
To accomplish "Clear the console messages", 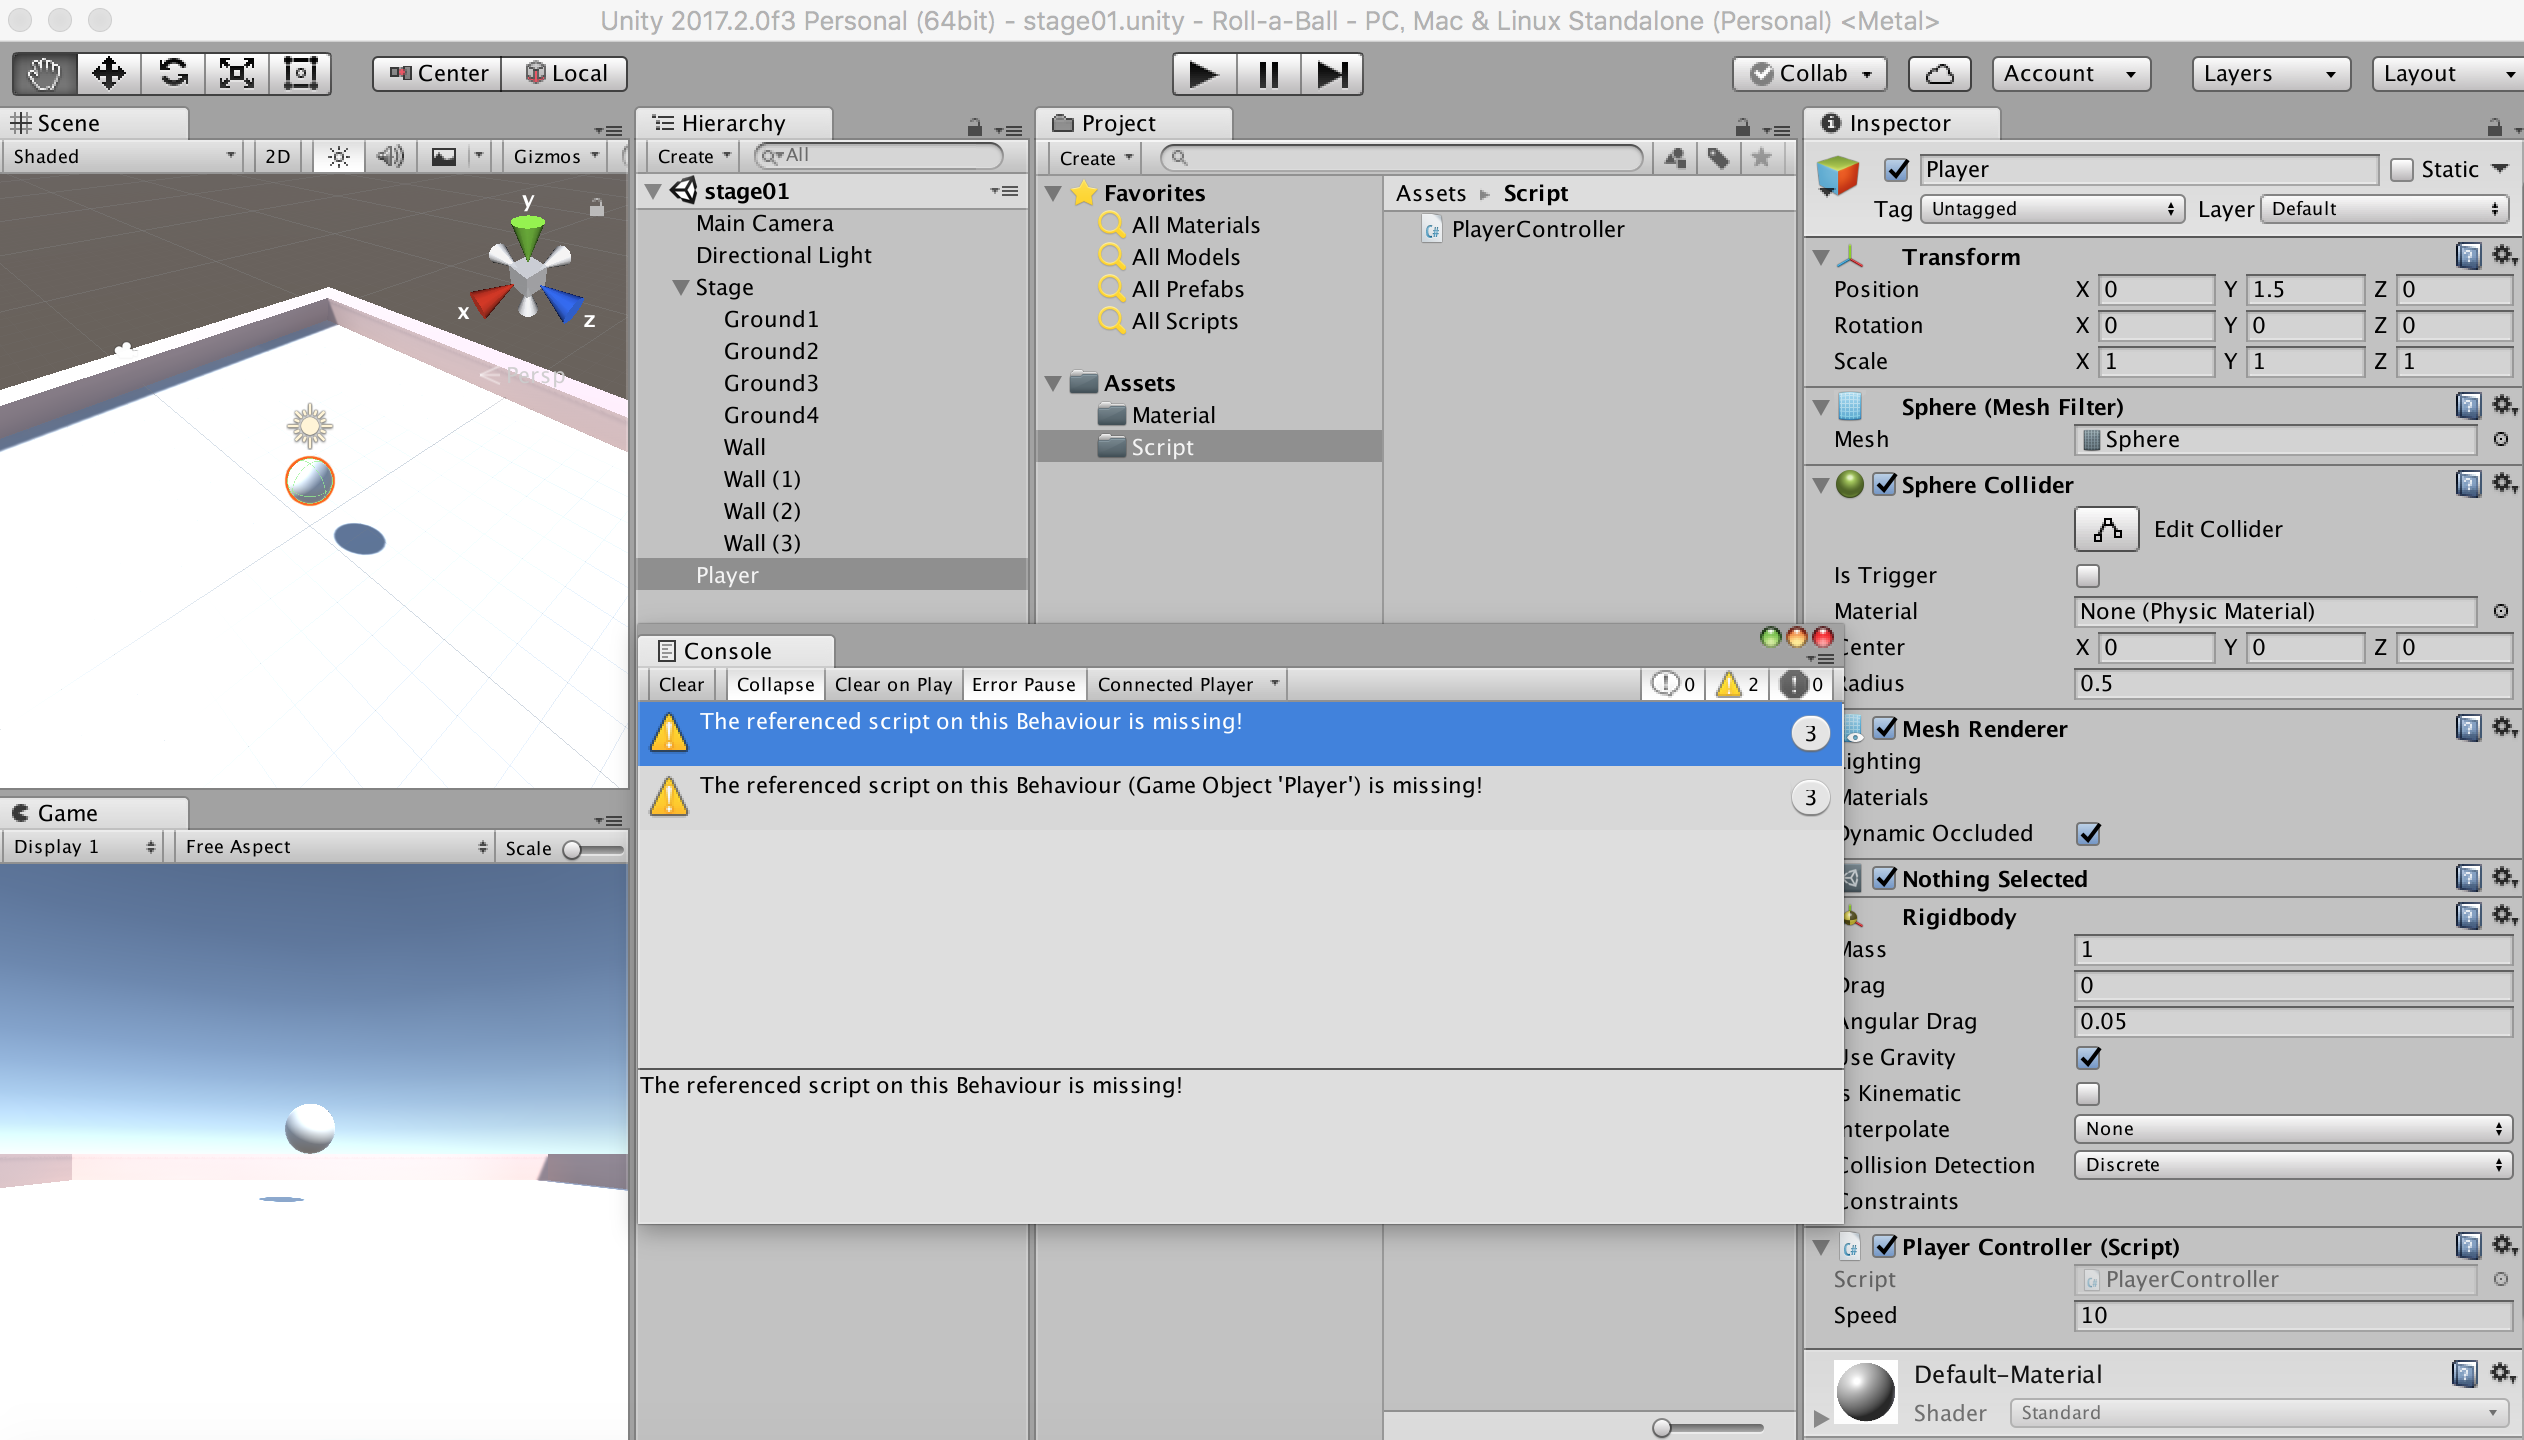I will click(681, 684).
